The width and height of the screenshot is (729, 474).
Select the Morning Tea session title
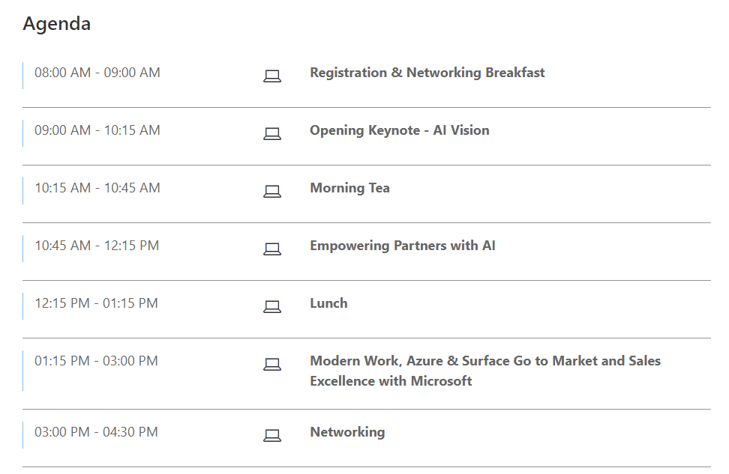(x=350, y=188)
